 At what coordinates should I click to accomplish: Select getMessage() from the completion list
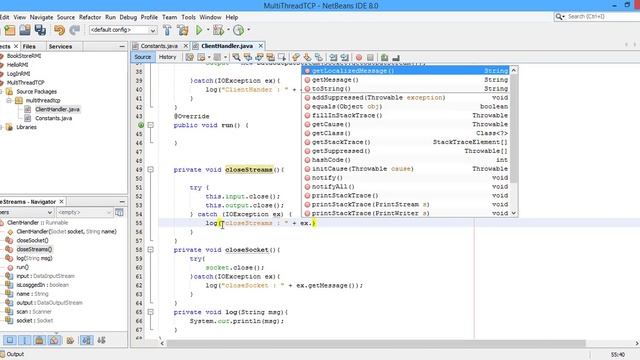click(406, 80)
